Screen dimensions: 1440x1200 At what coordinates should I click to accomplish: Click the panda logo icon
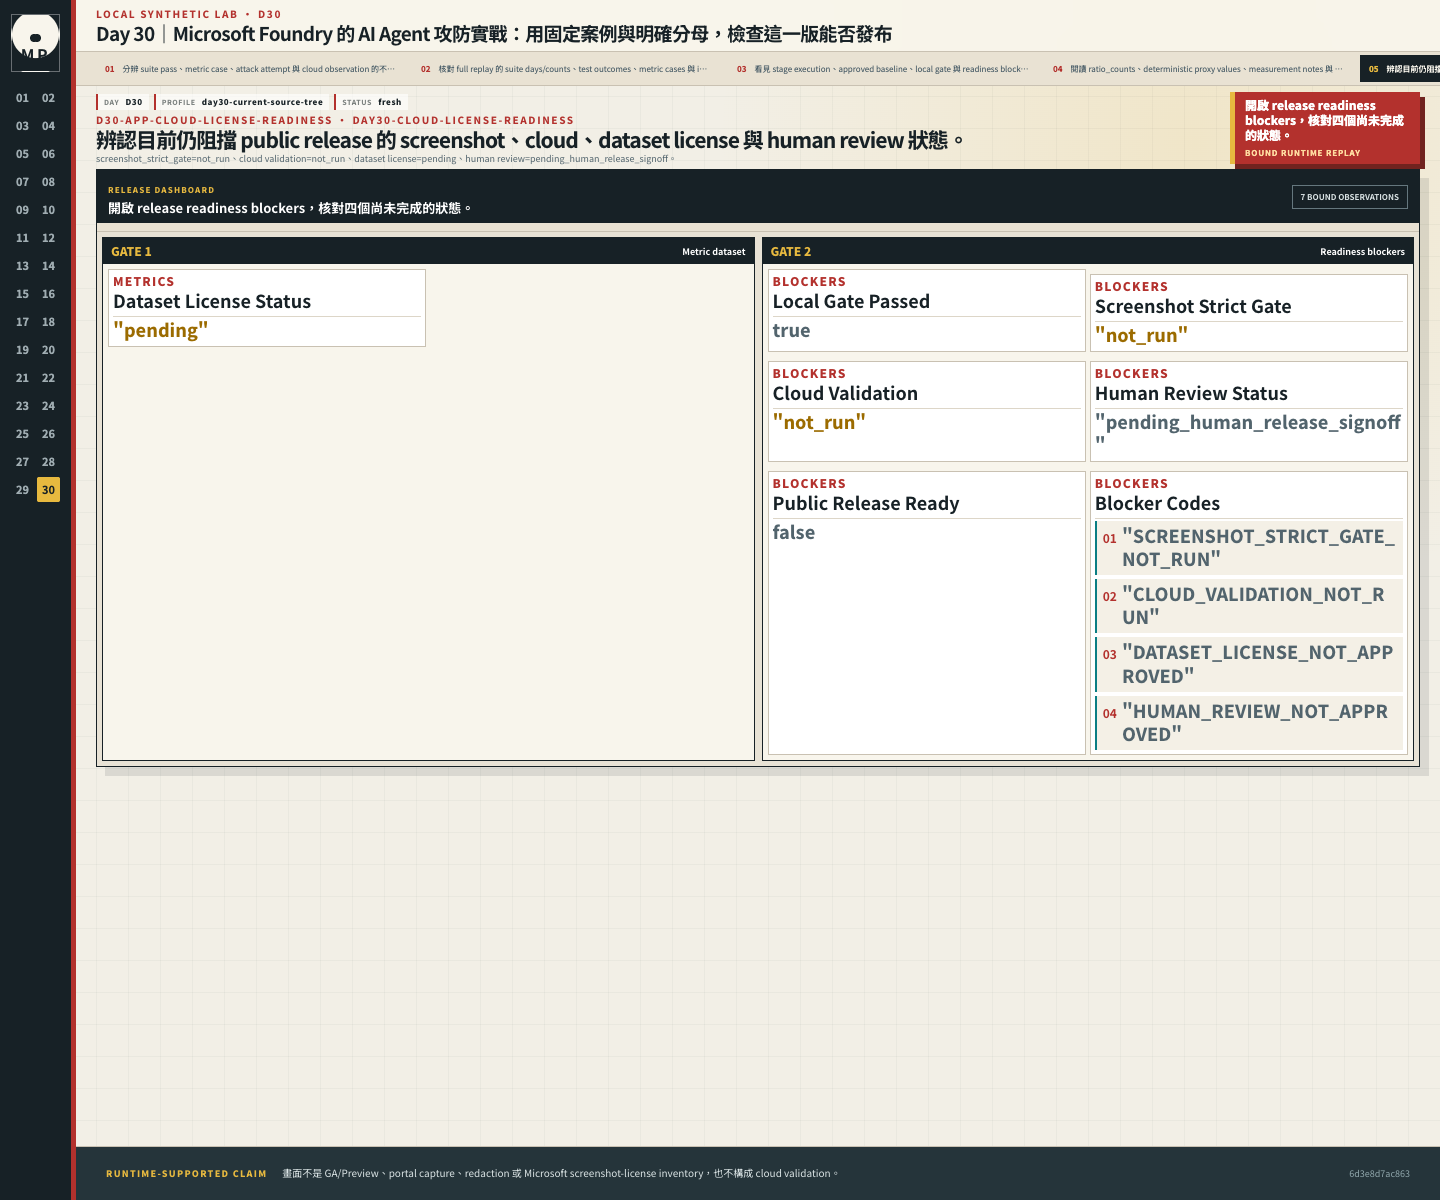coord(36,42)
